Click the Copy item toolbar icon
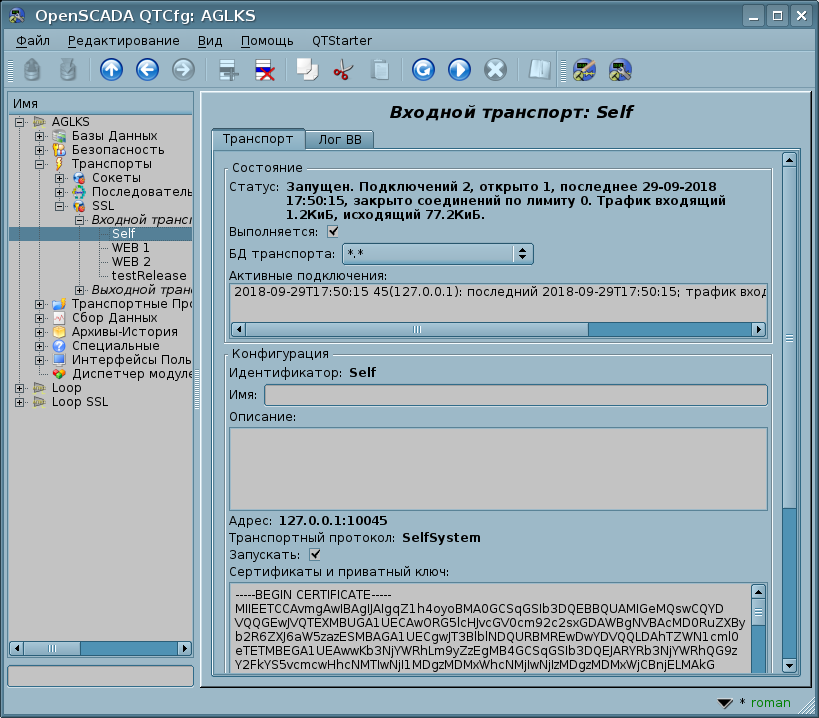Screen dimensions: 819x718 point(307,69)
